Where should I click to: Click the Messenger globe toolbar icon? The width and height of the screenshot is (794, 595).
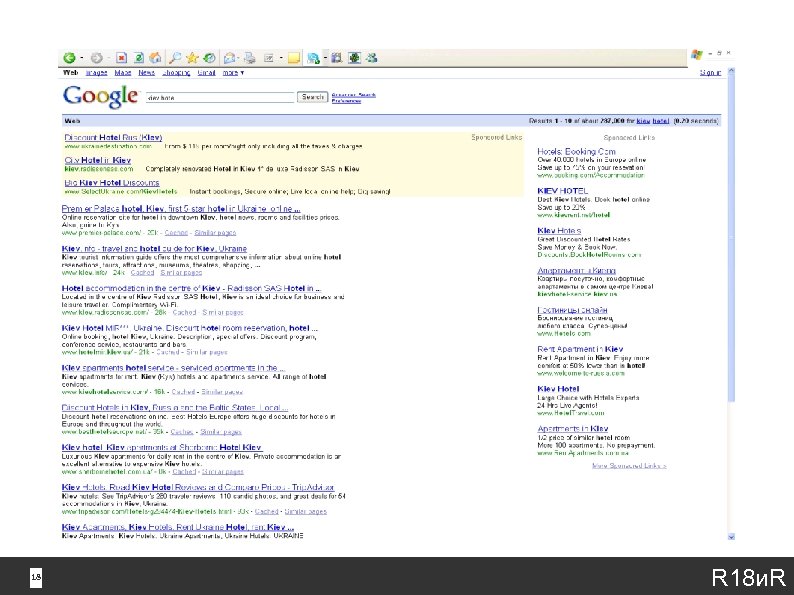pyautogui.click(x=313, y=58)
